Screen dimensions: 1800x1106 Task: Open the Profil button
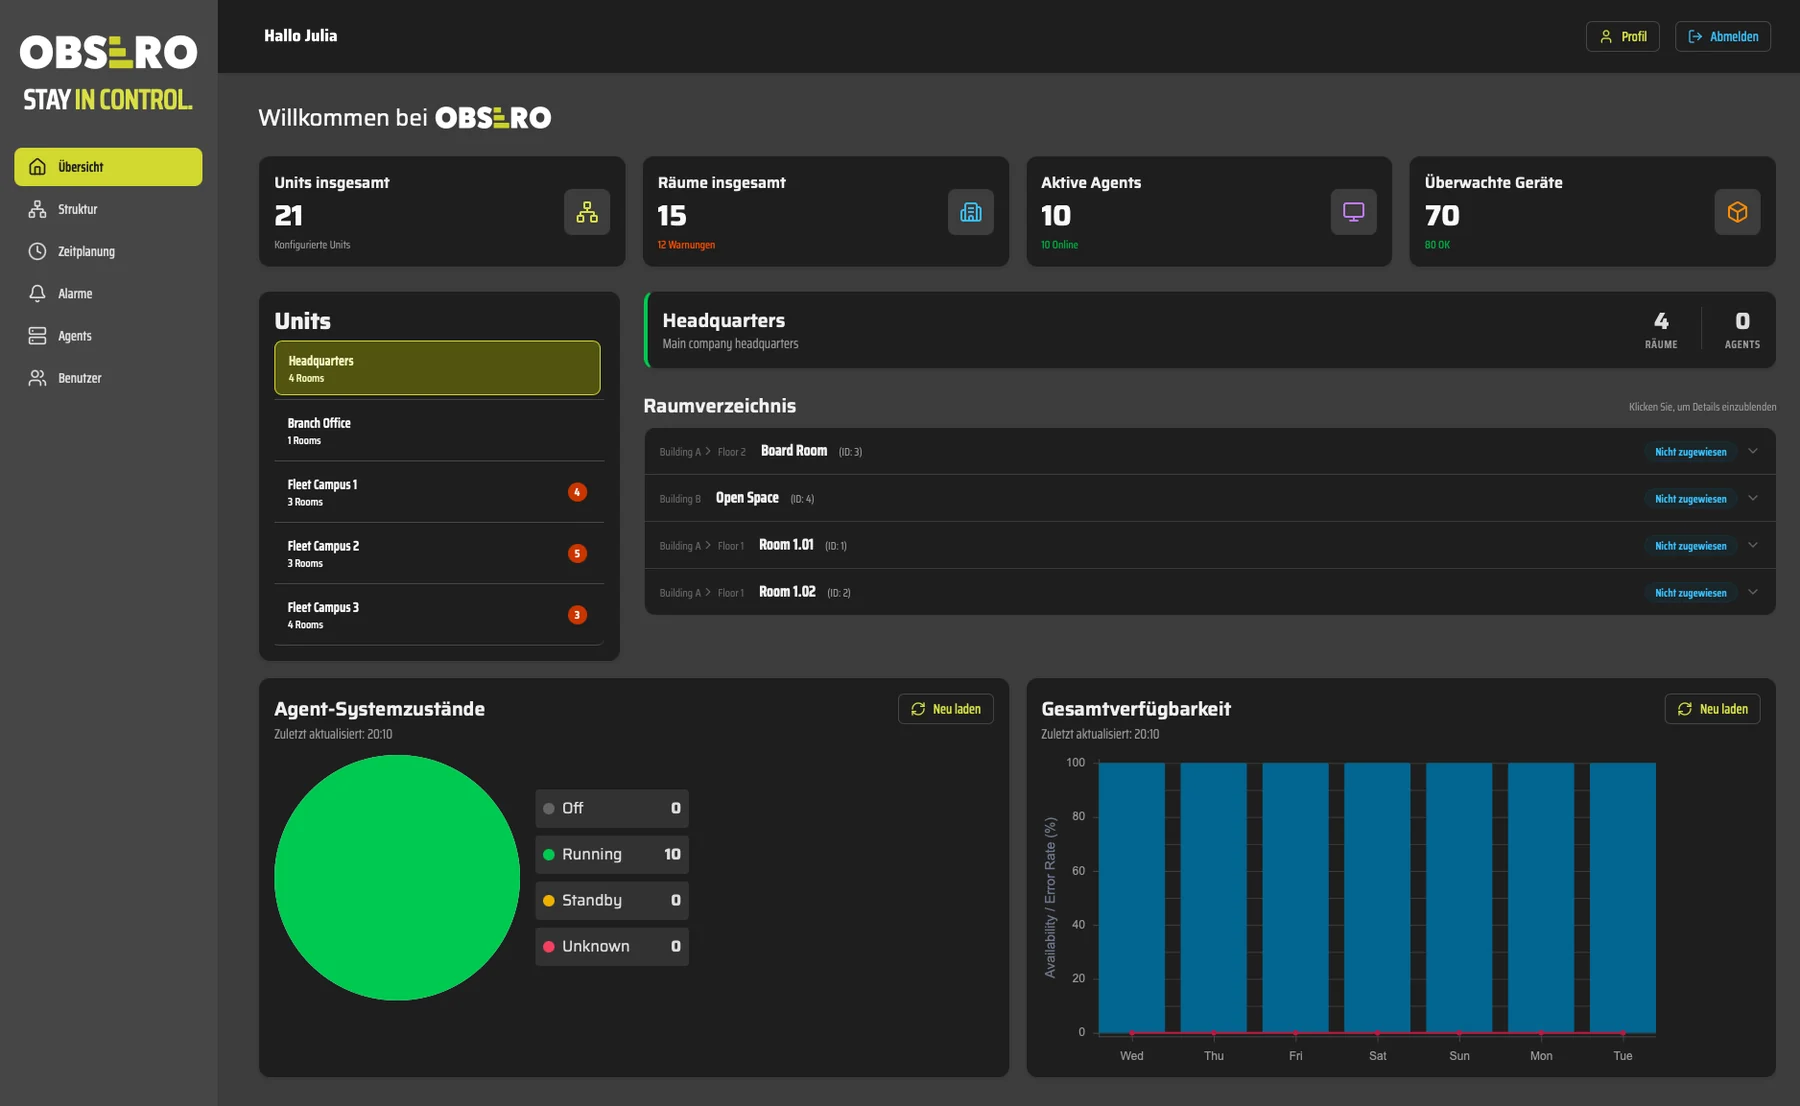click(x=1622, y=36)
